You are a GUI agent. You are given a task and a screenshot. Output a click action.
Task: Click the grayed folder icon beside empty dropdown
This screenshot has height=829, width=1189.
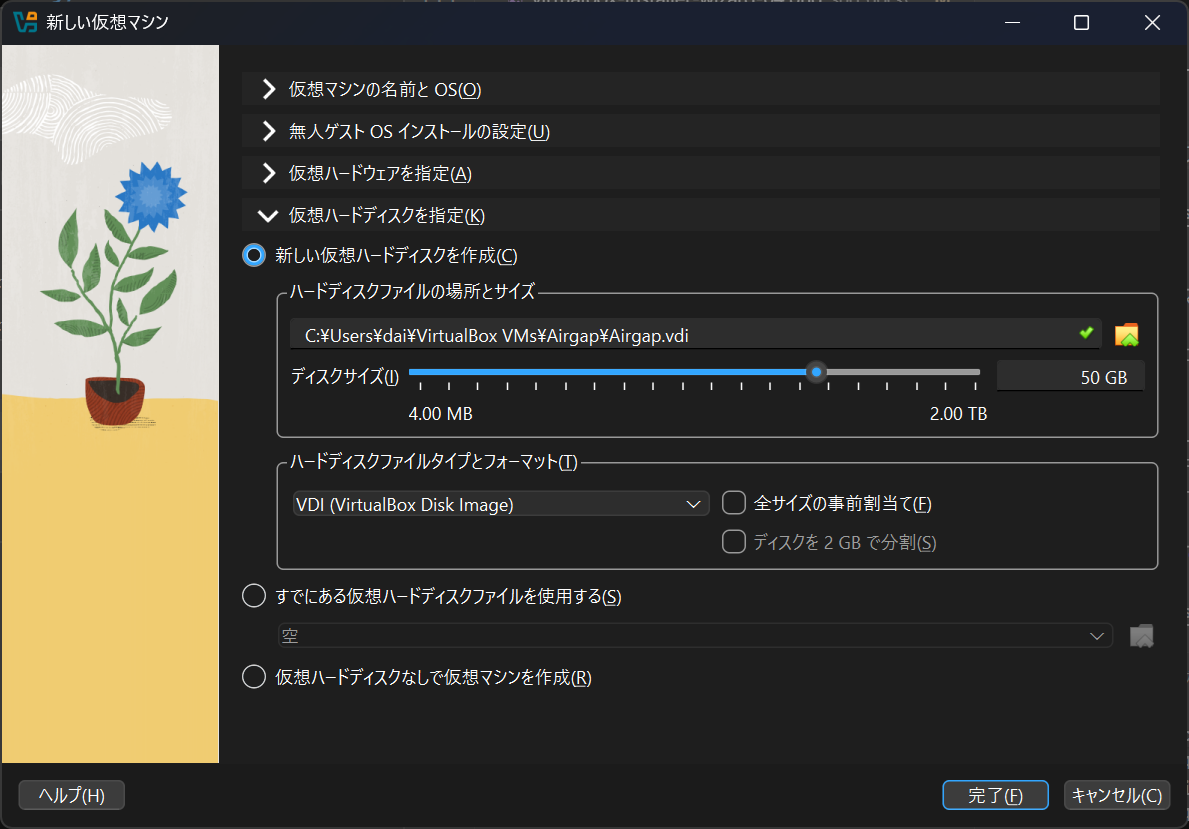tap(1141, 635)
